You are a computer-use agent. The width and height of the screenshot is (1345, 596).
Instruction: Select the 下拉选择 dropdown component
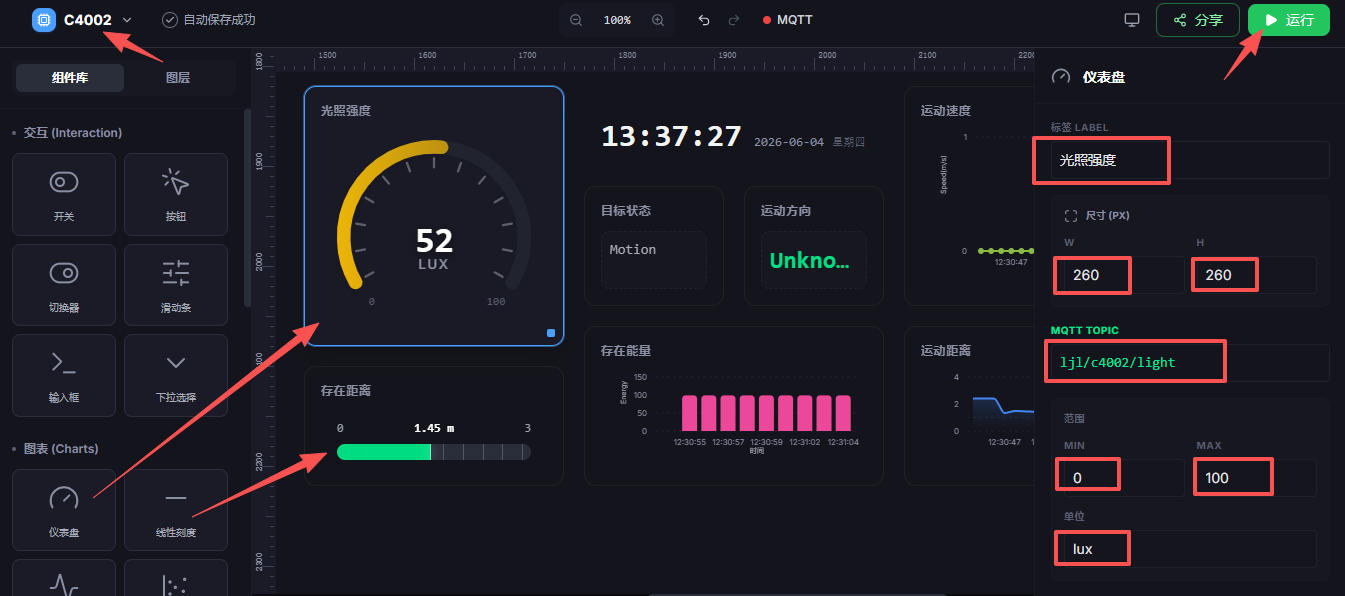pyautogui.click(x=176, y=375)
